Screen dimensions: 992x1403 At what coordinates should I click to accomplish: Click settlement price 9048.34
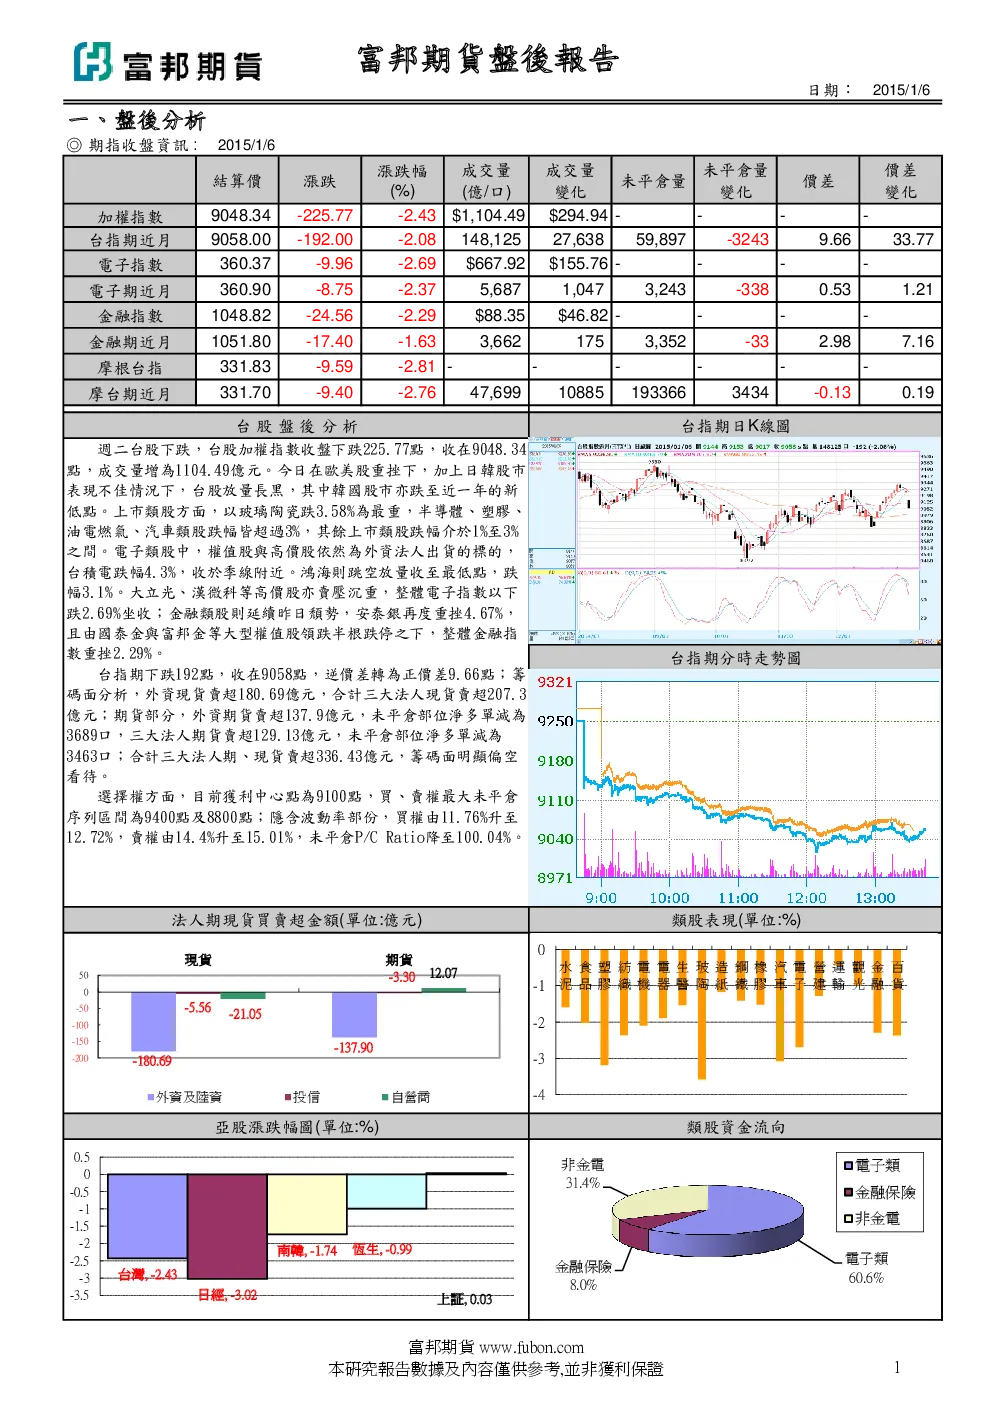tap(241, 215)
